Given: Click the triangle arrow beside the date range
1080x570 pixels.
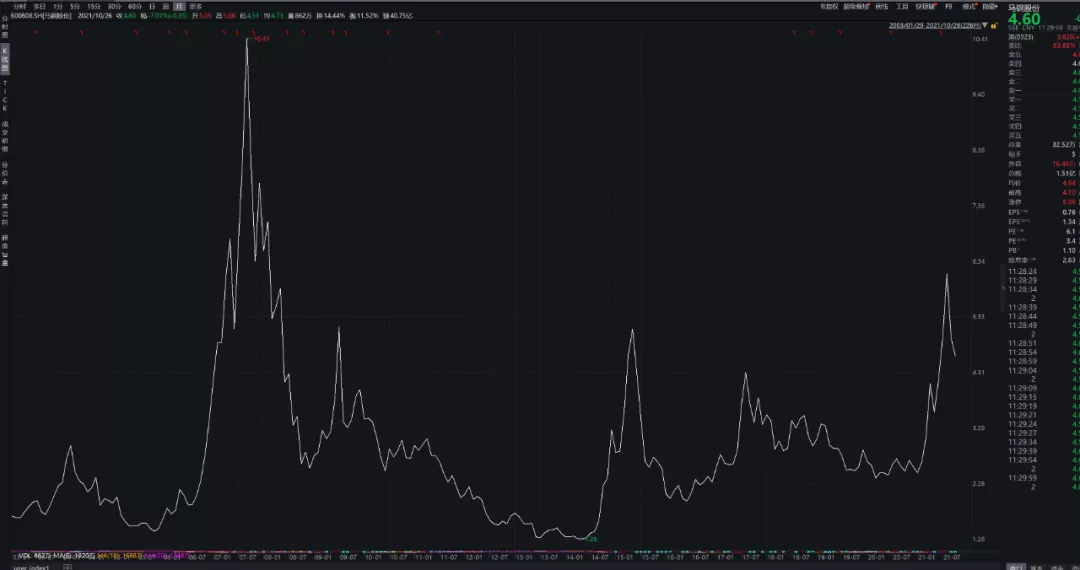Looking at the screenshot, I should tap(986, 25).
